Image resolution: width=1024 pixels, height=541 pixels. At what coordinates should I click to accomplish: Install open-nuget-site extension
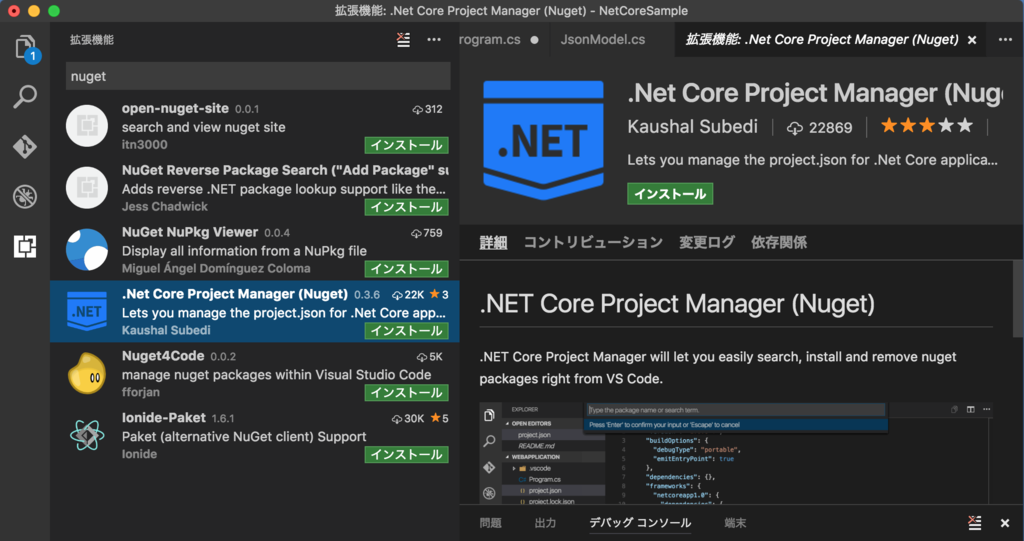406,145
